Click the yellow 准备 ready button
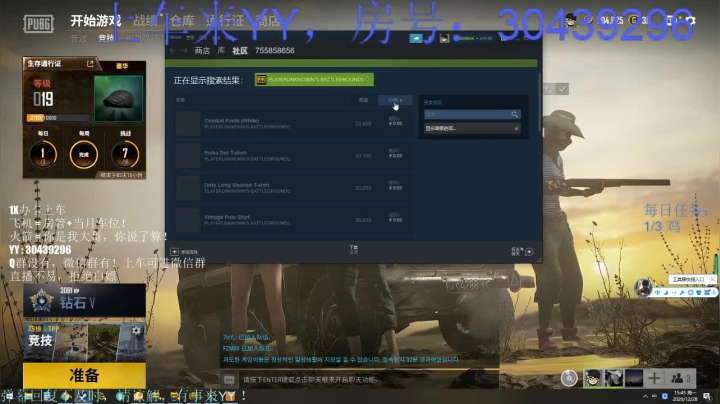Image resolution: width=720 pixels, height=404 pixels. click(x=84, y=376)
